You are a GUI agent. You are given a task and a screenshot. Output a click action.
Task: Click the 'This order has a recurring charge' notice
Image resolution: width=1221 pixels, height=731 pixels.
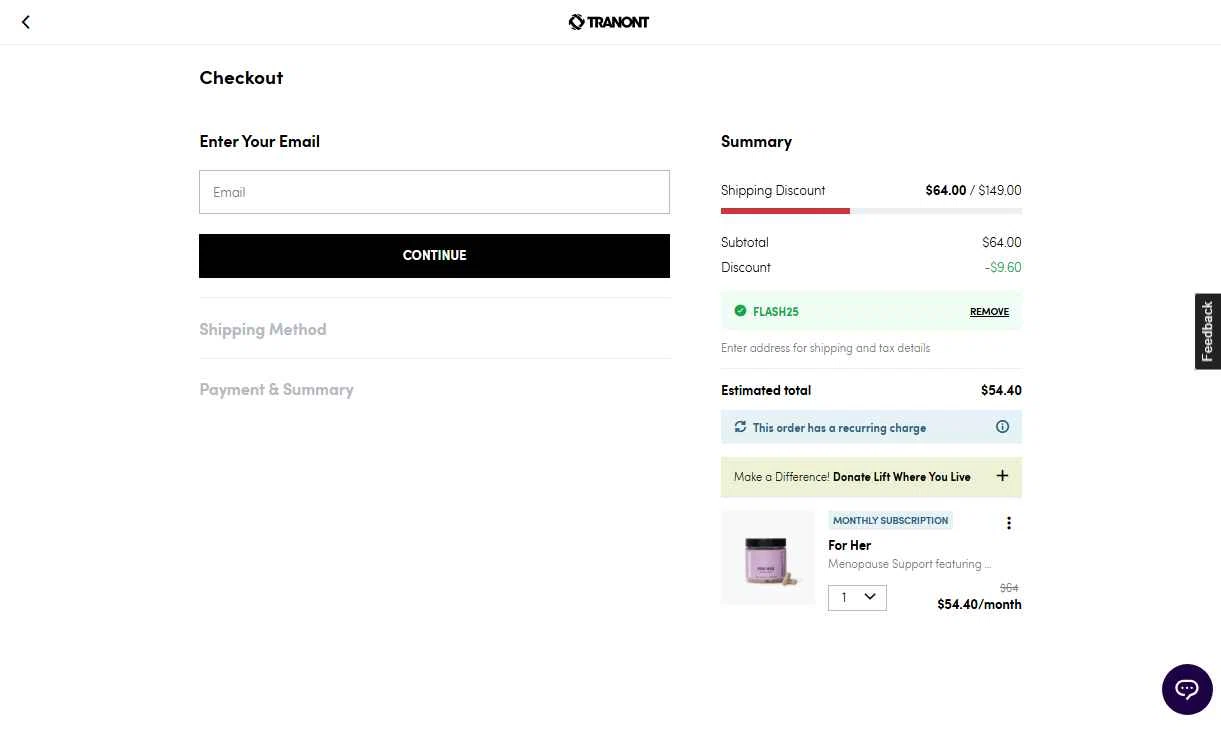coord(871,427)
